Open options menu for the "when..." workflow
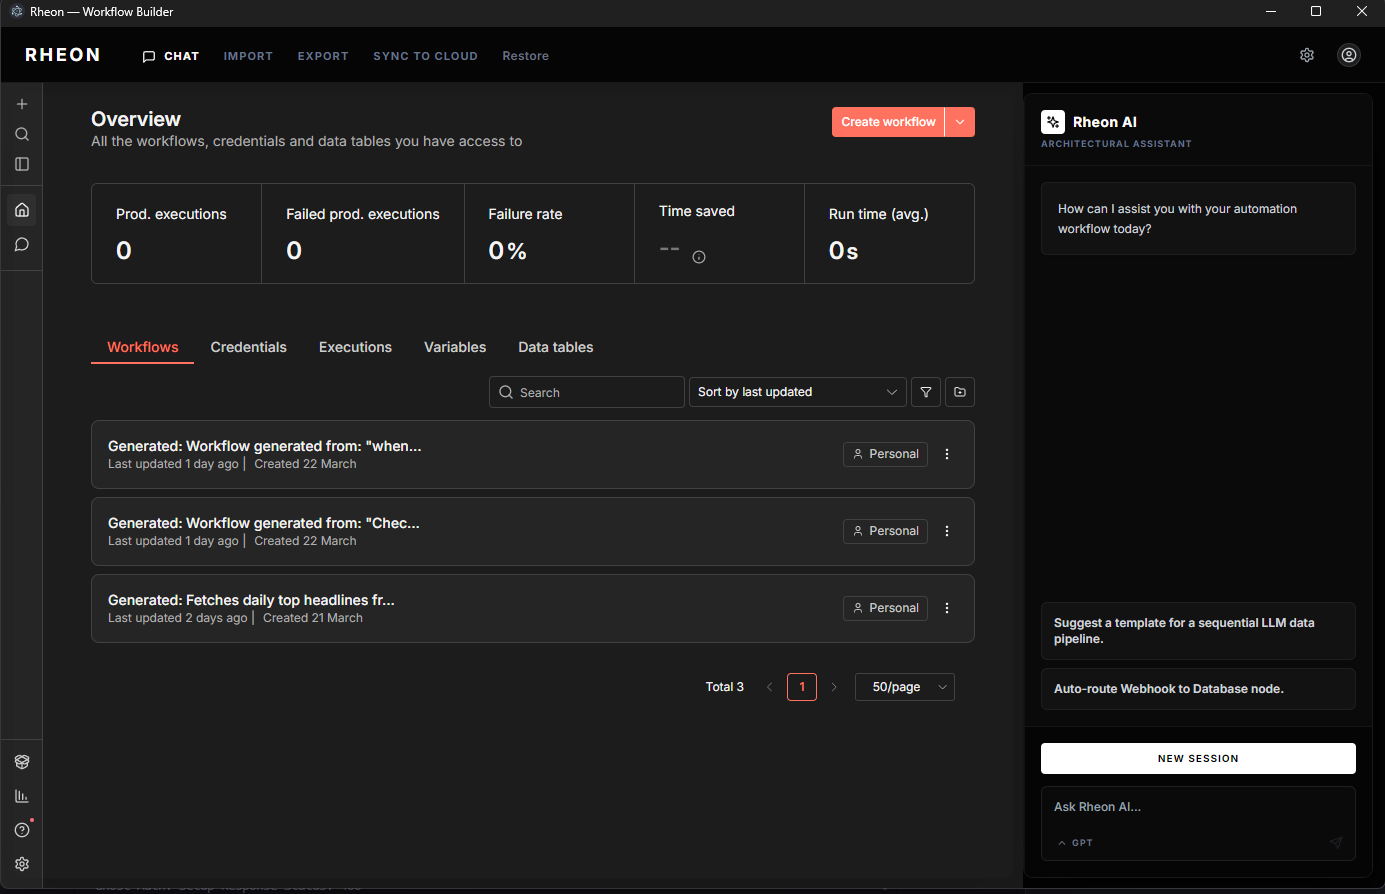 tap(947, 454)
